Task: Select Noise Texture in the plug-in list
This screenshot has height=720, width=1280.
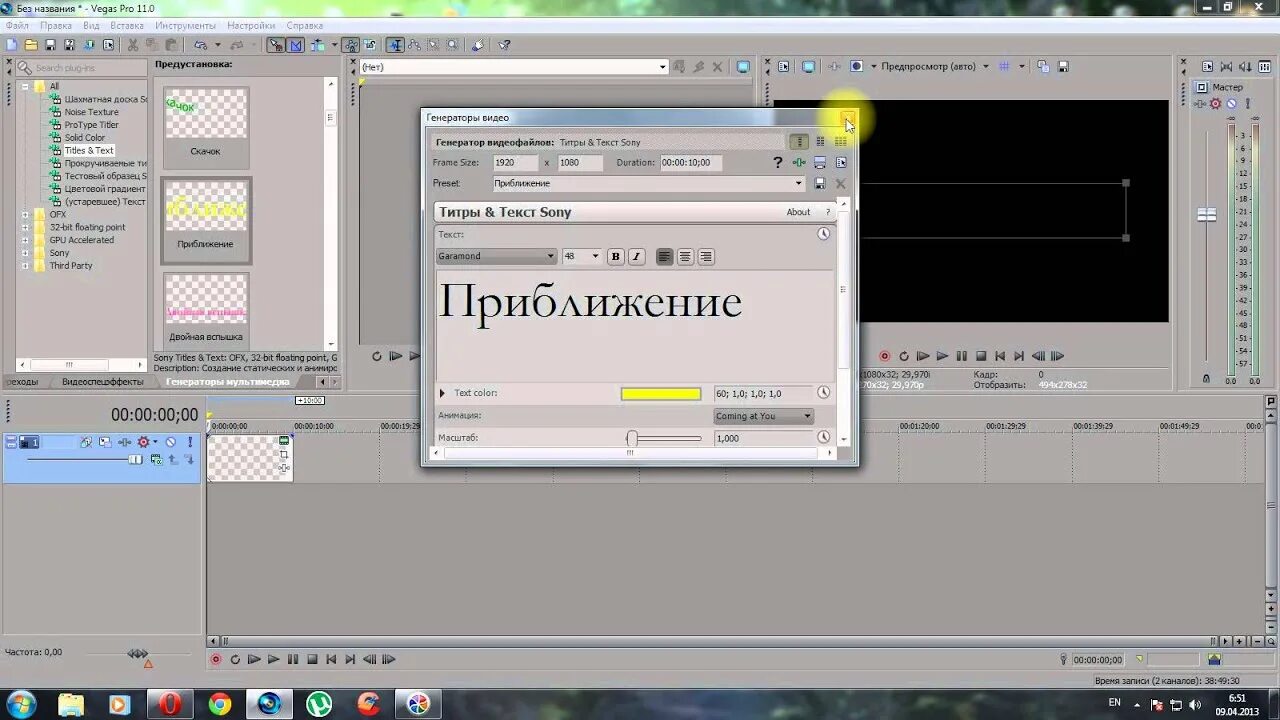Action: coord(91,112)
